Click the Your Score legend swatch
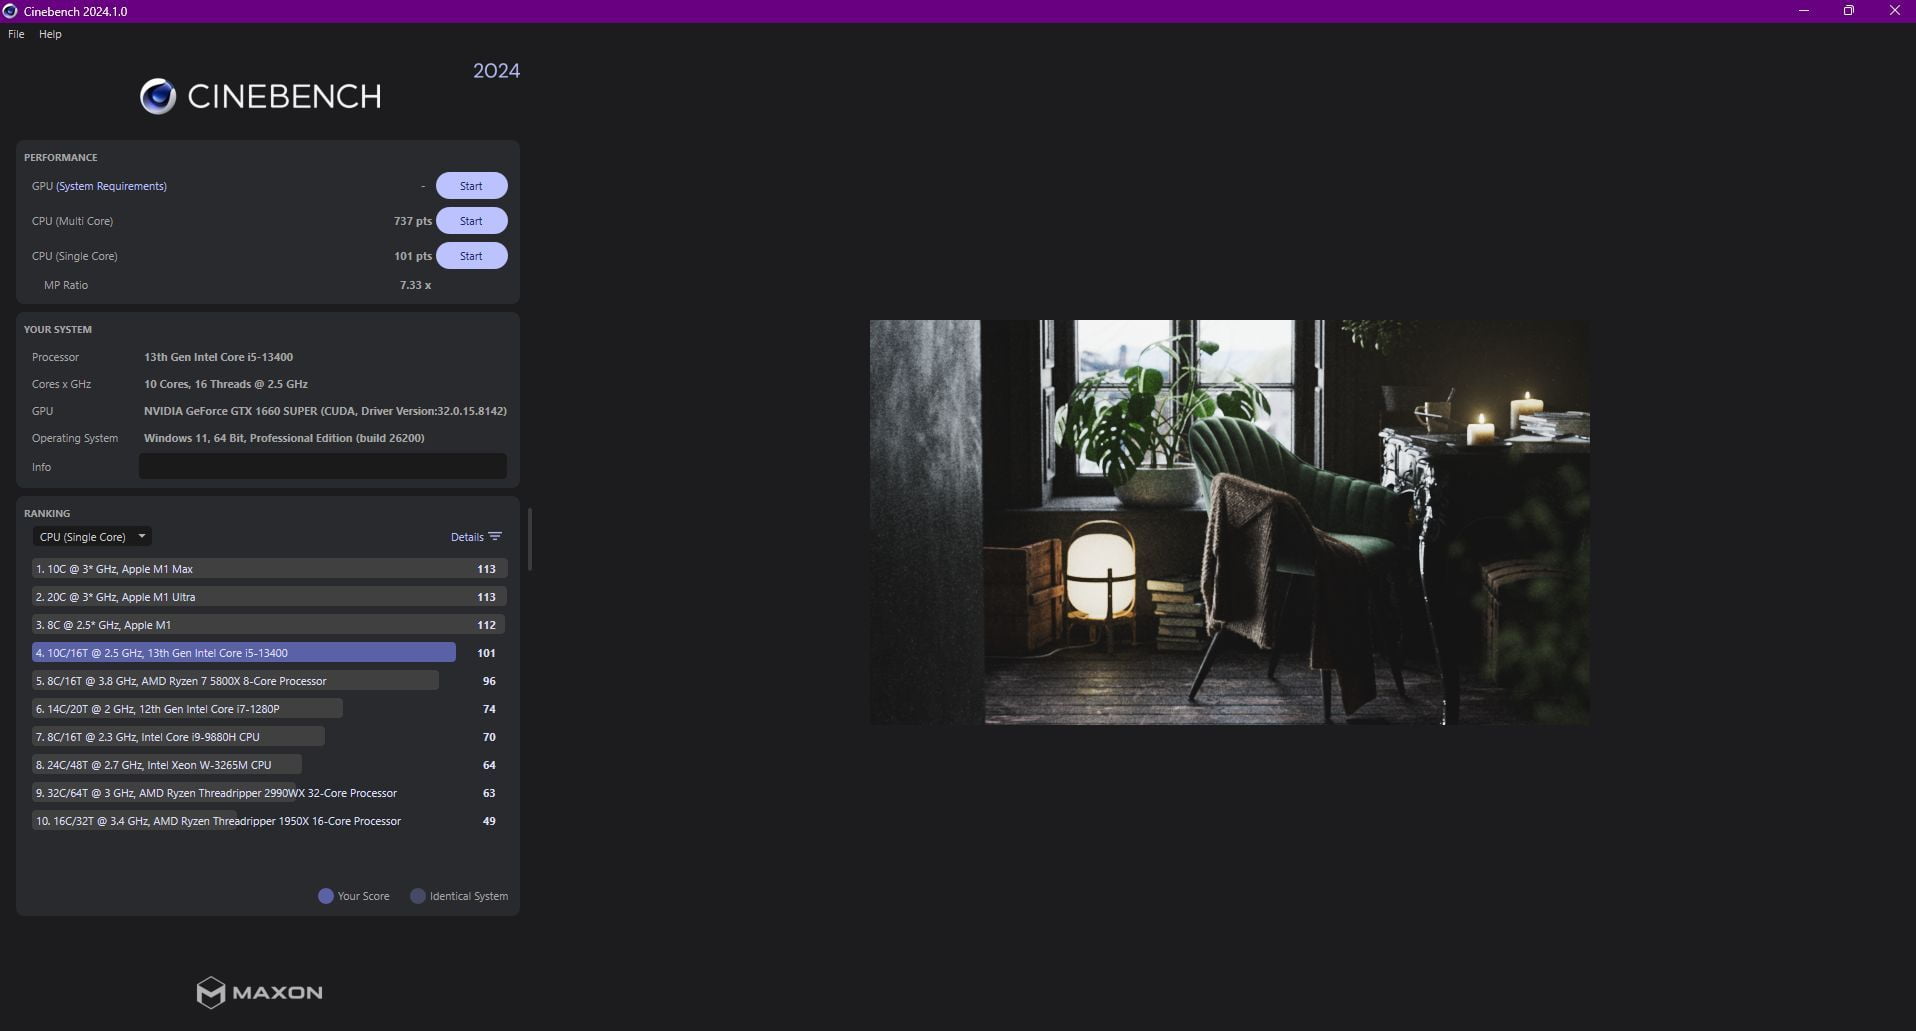This screenshot has width=1916, height=1031. [325, 896]
